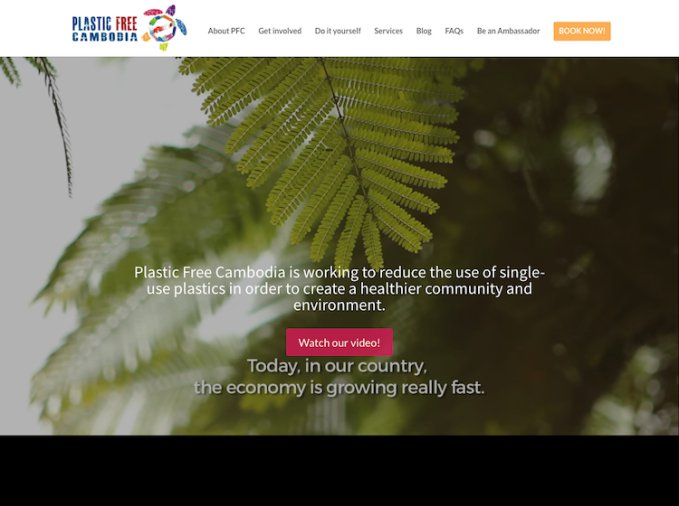Click the blue CAMBODIA word in the logo

pos(105,37)
